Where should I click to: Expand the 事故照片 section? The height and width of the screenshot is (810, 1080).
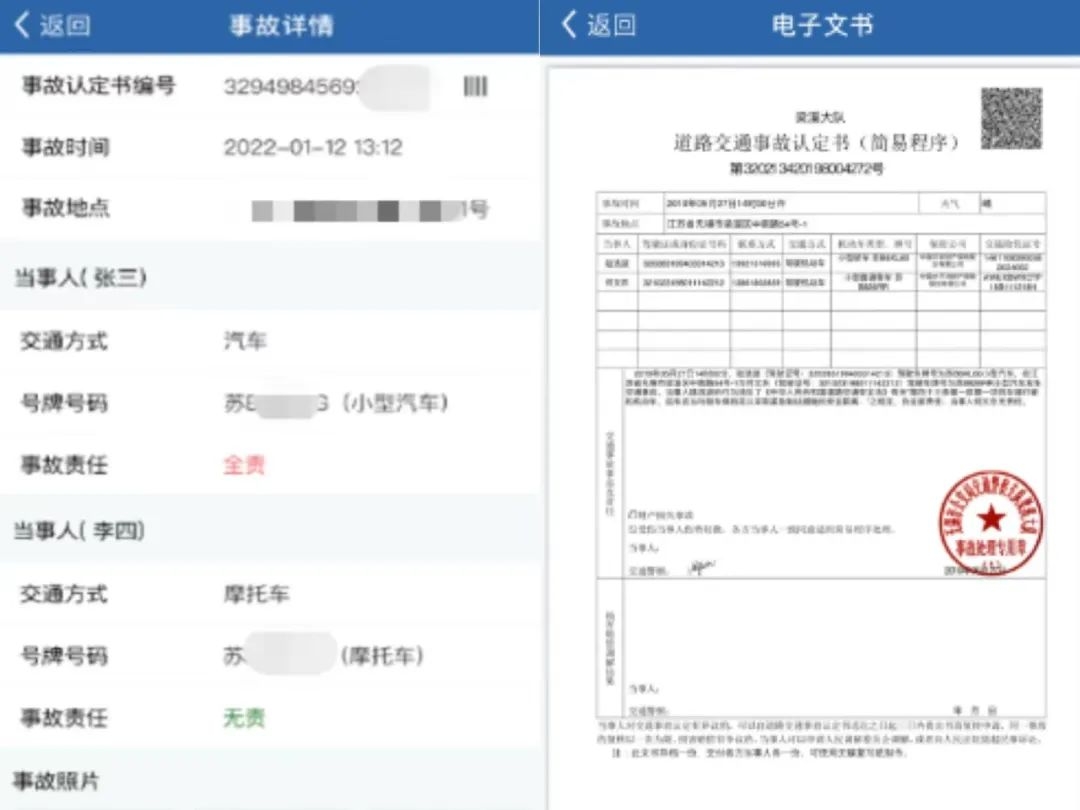click(56, 781)
